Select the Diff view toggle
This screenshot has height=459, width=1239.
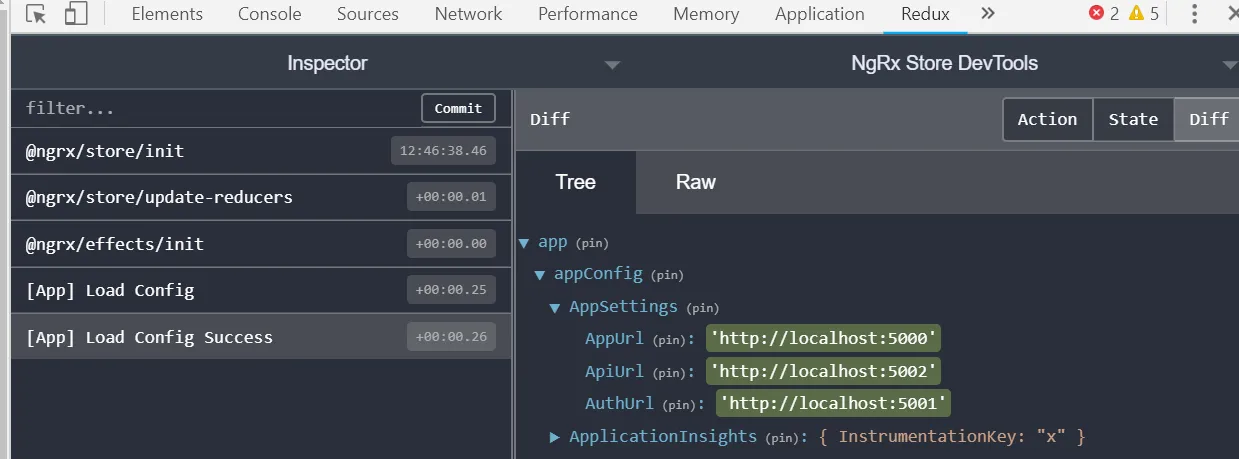1208,119
